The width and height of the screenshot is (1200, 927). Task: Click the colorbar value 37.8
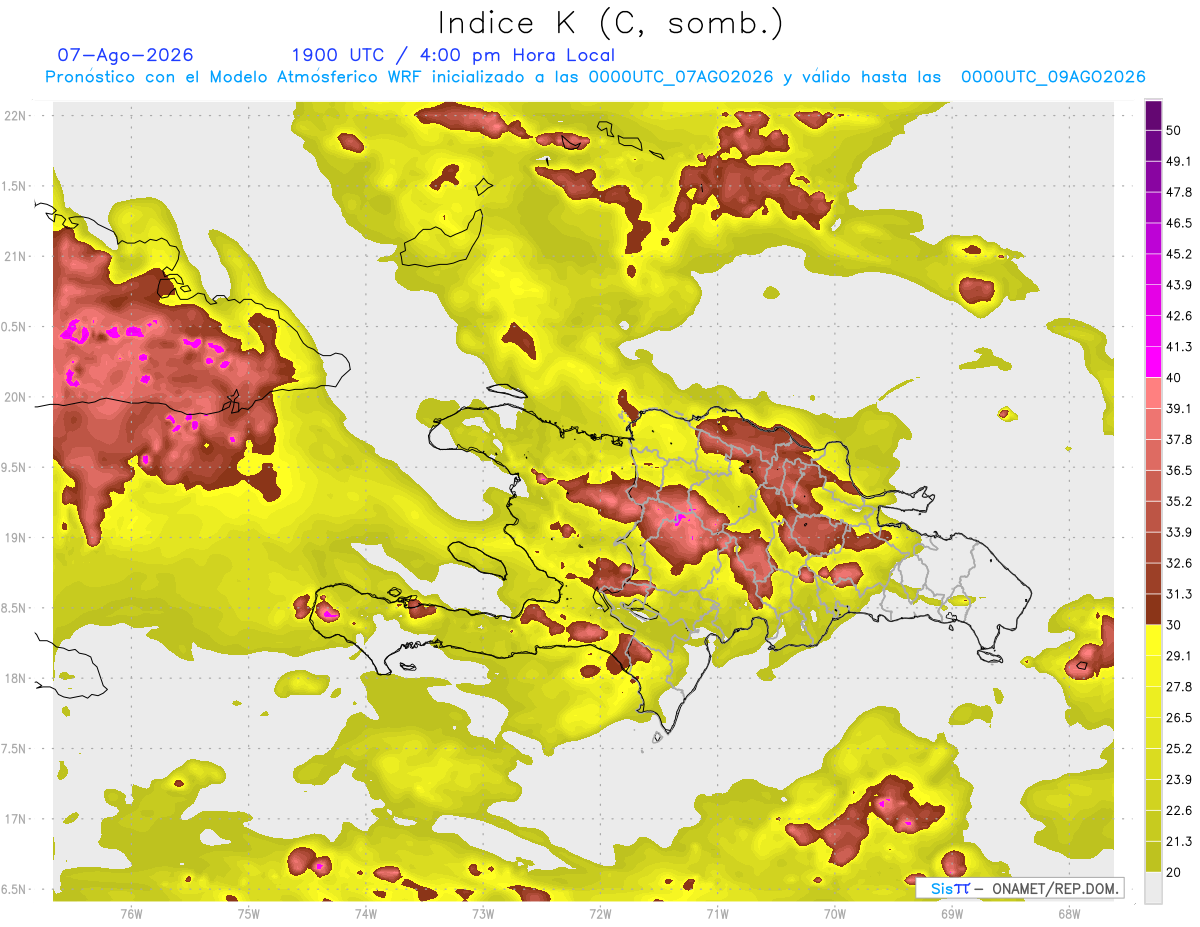(x=1179, y=439)
